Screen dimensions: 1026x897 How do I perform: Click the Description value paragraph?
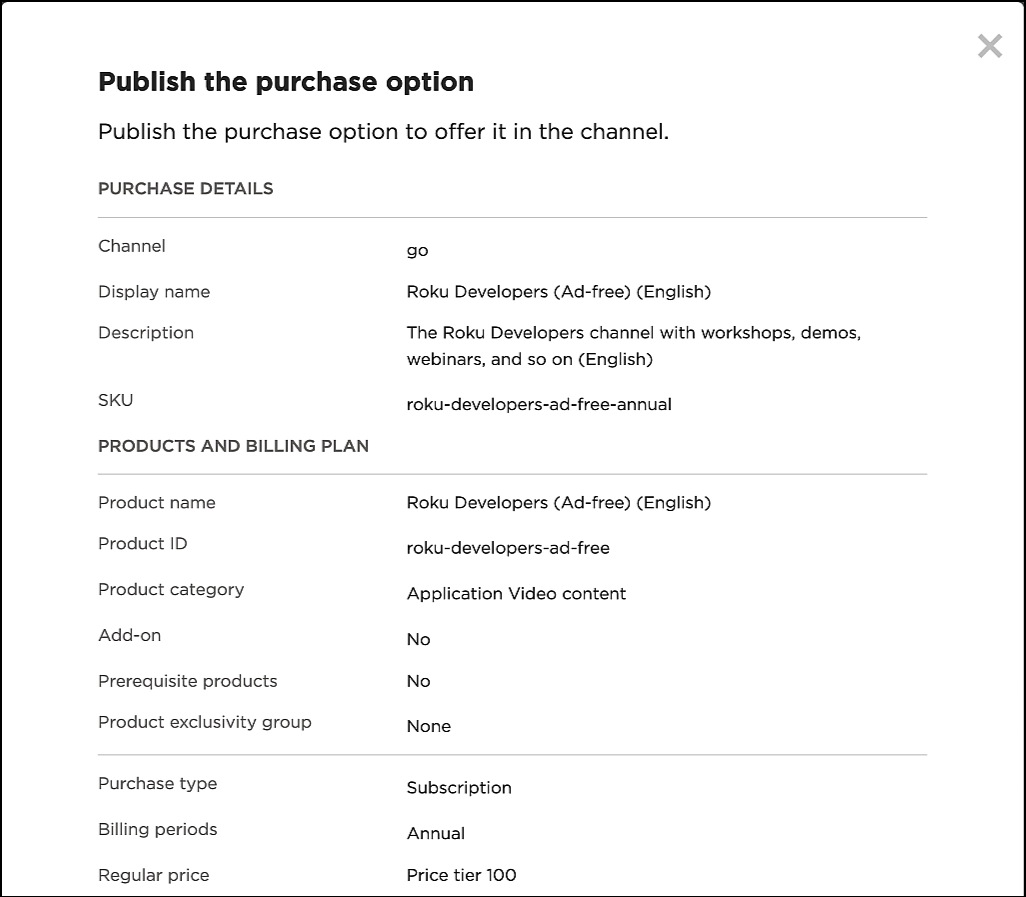point(633,345)
